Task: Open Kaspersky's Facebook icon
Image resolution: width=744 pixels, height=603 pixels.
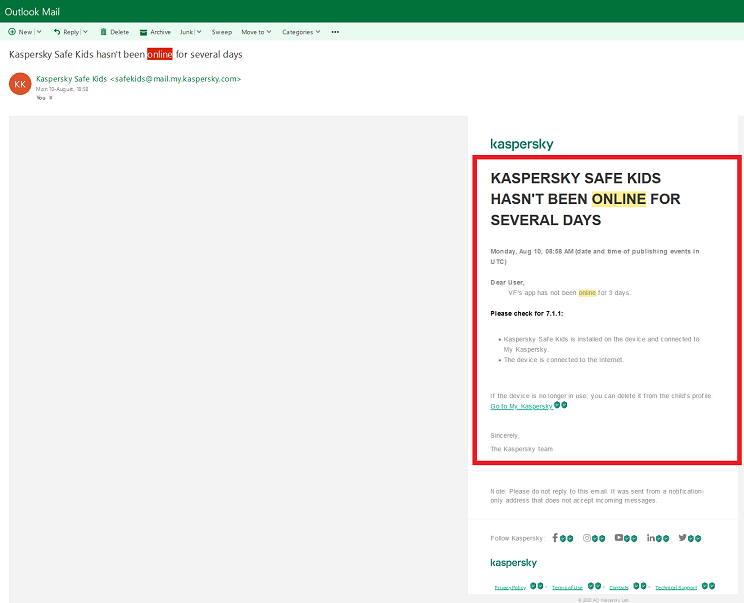Action: coord(555,538)
